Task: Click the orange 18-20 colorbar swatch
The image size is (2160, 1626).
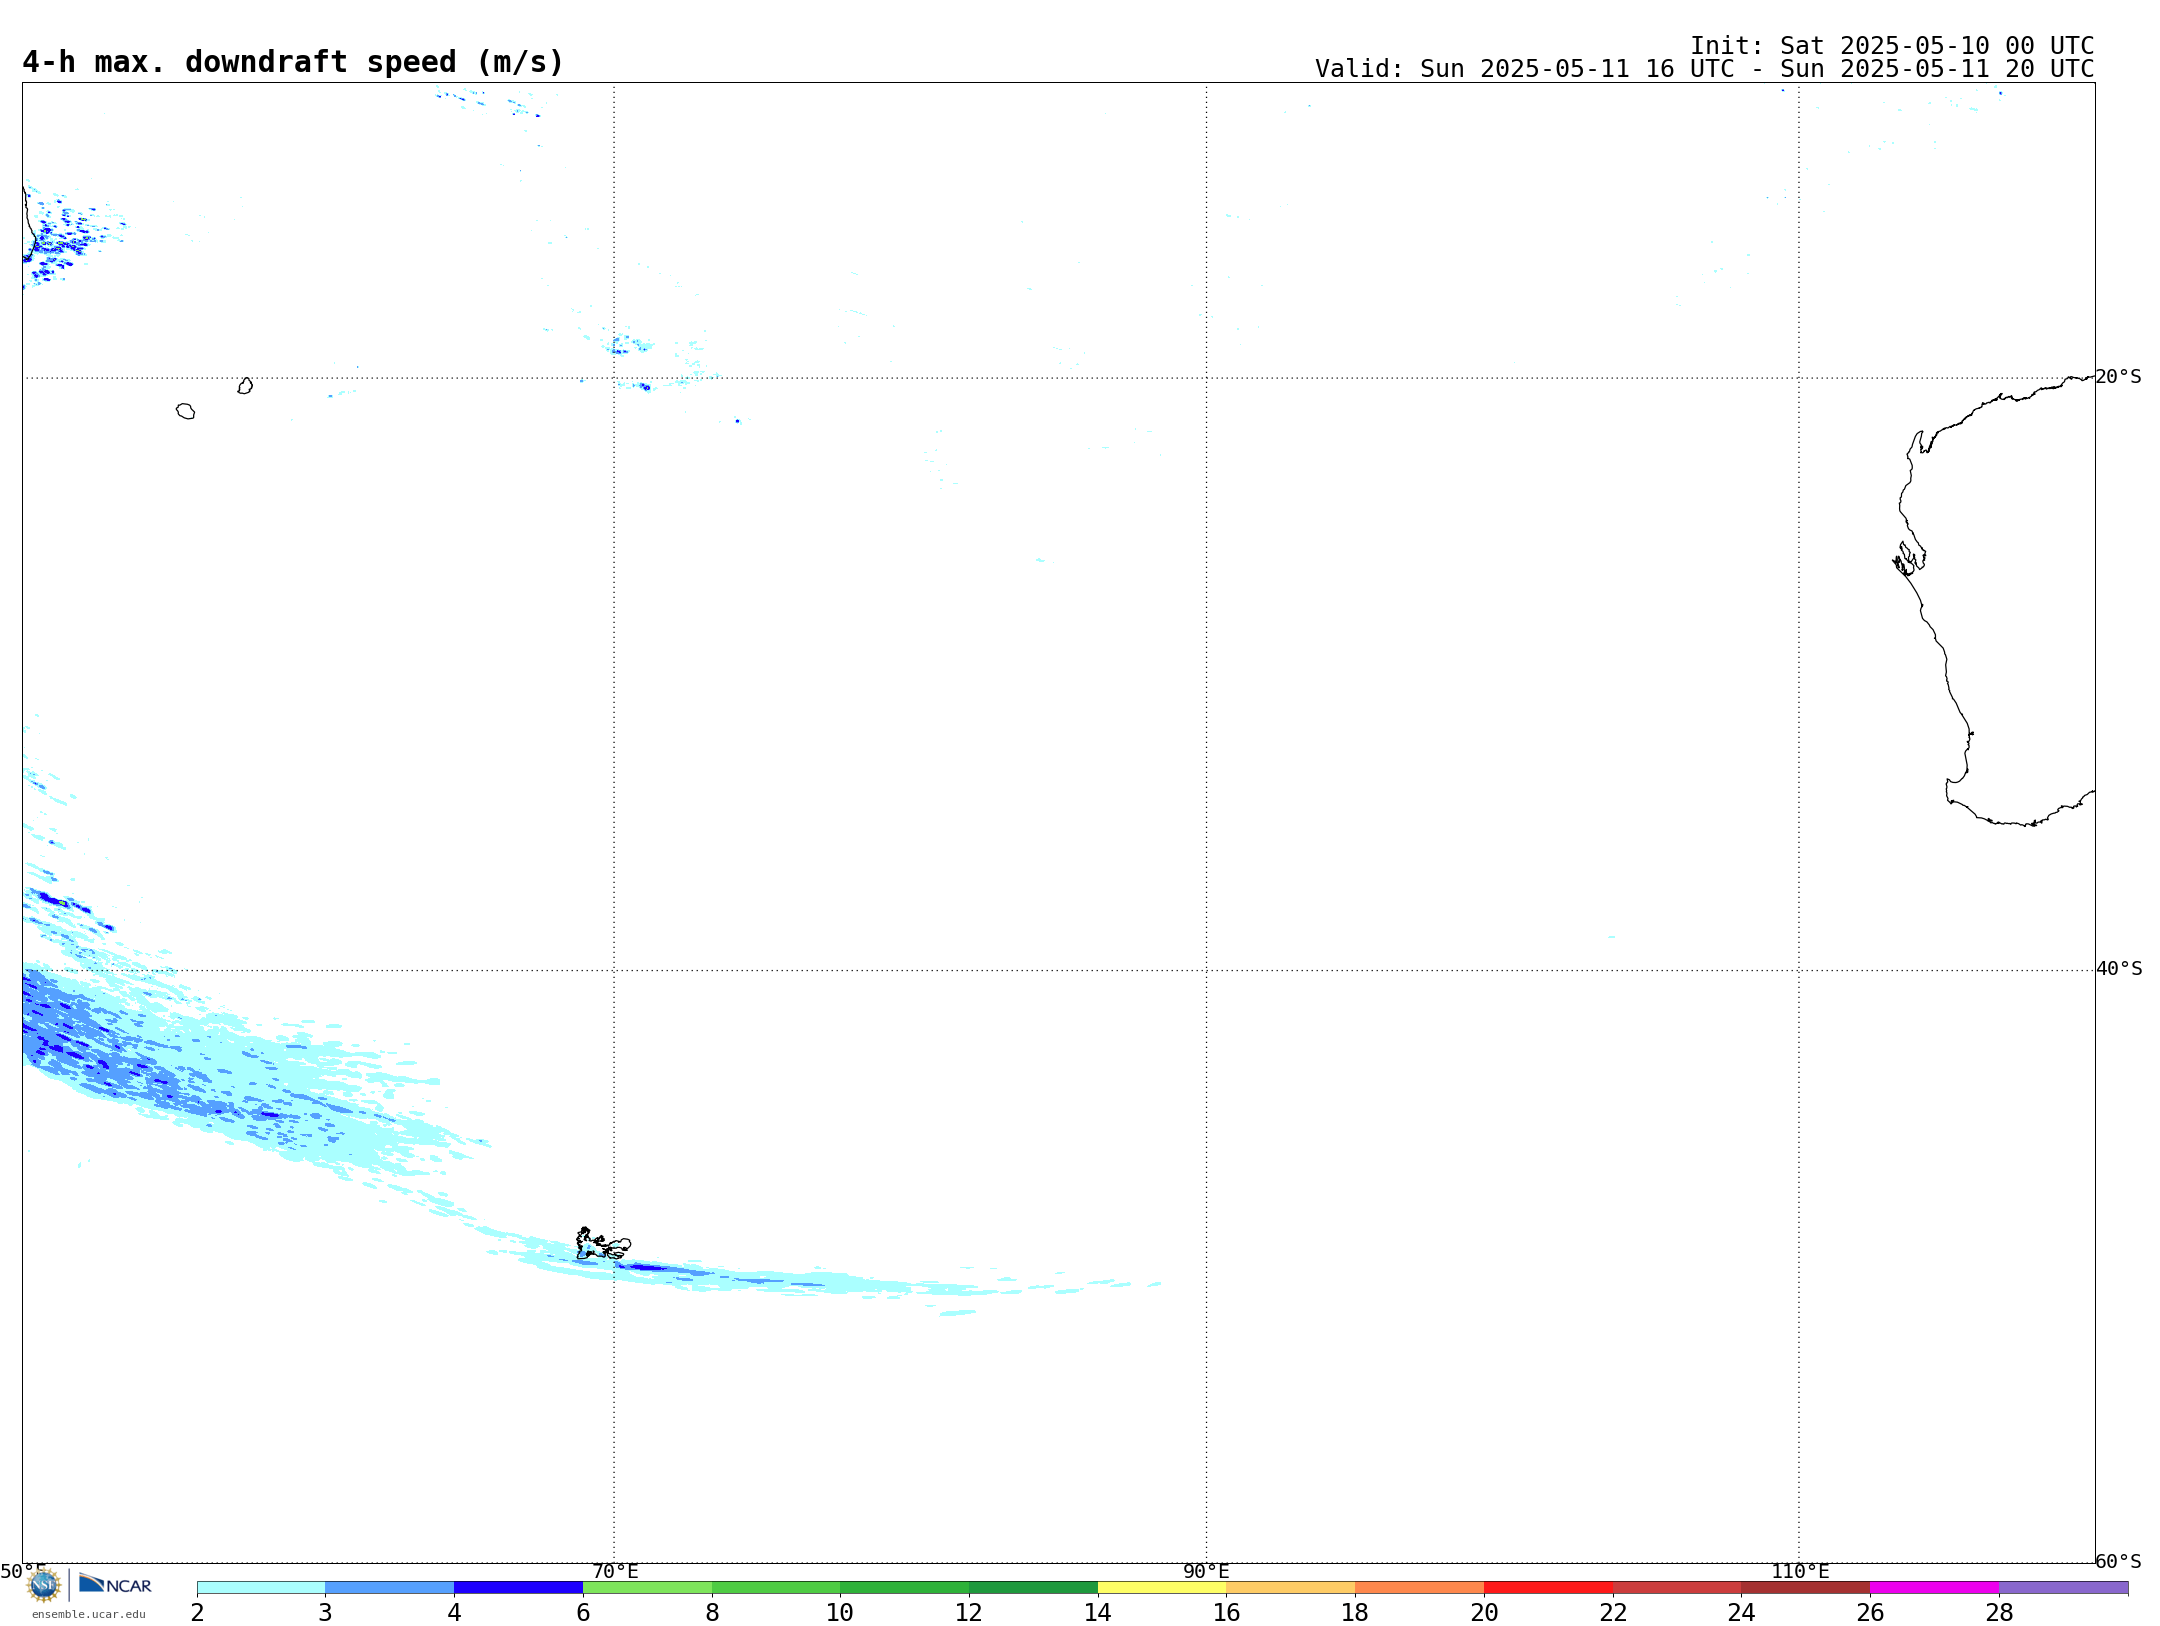Action: tap(1420, 1588)
